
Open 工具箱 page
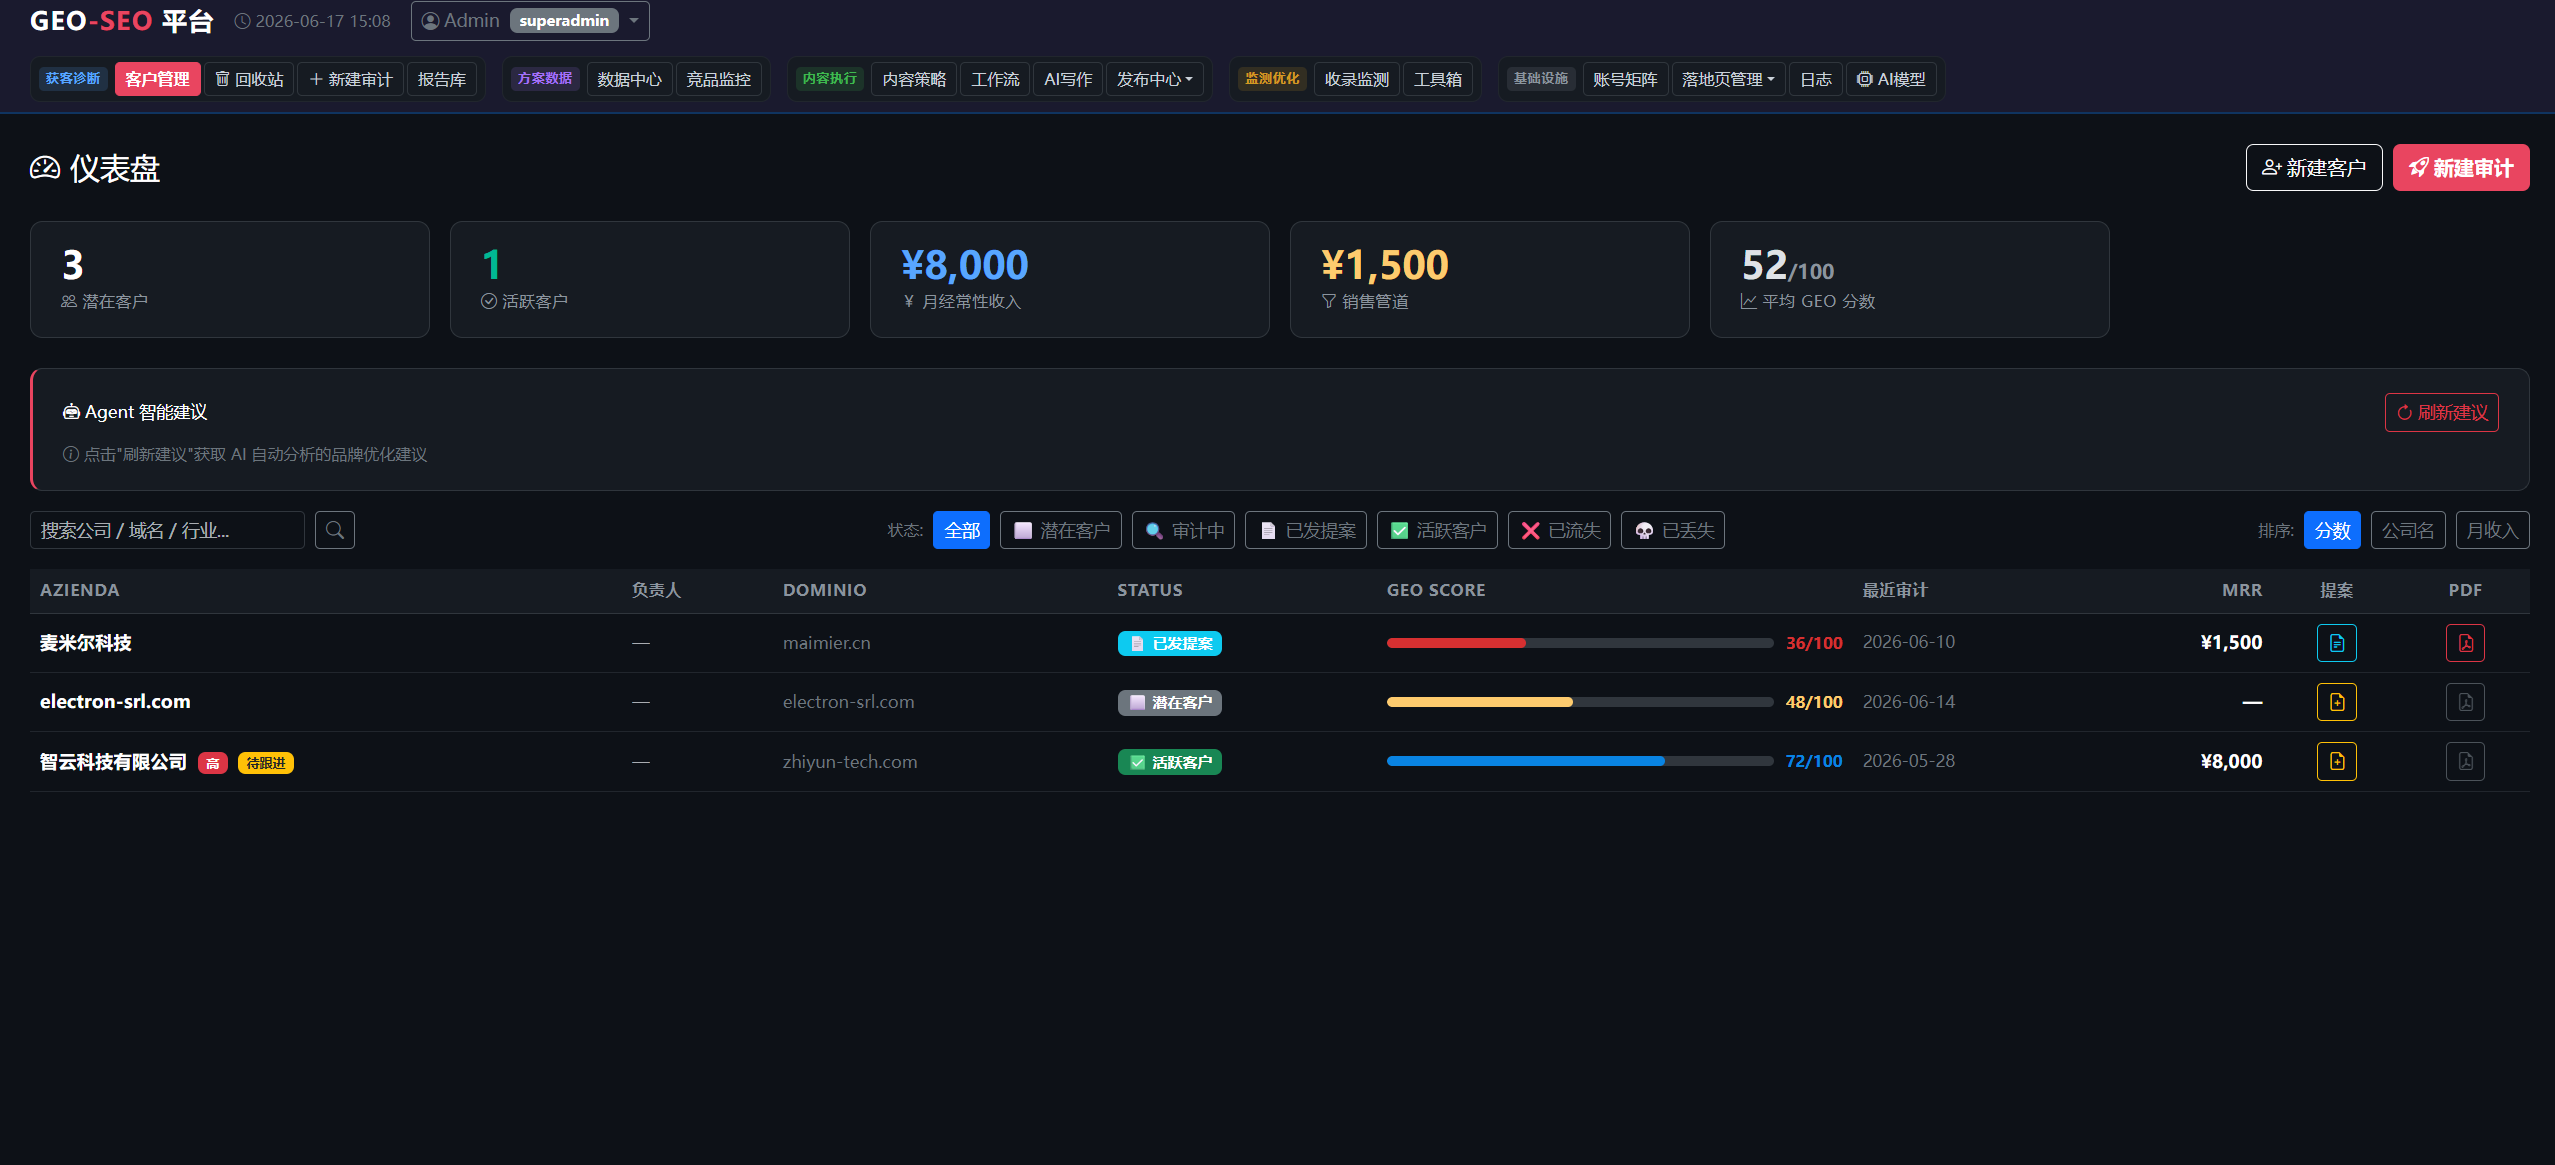pos(1437,79)
